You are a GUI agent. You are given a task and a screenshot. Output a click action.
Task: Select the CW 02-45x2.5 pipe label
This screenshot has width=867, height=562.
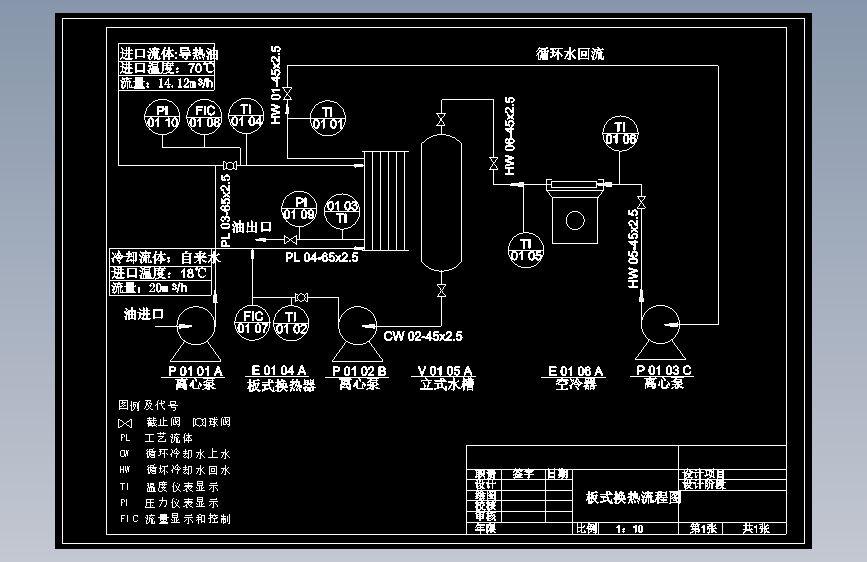point(423,336)
